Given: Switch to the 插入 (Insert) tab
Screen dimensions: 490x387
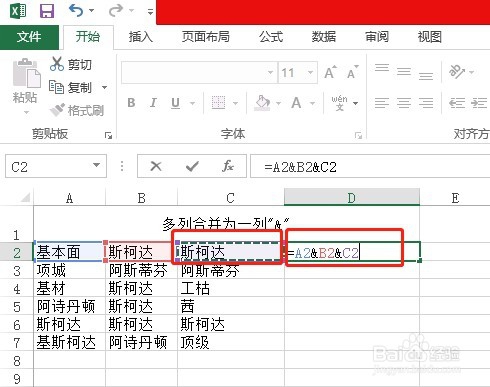Looking at the screenshot, I should 141,37.
